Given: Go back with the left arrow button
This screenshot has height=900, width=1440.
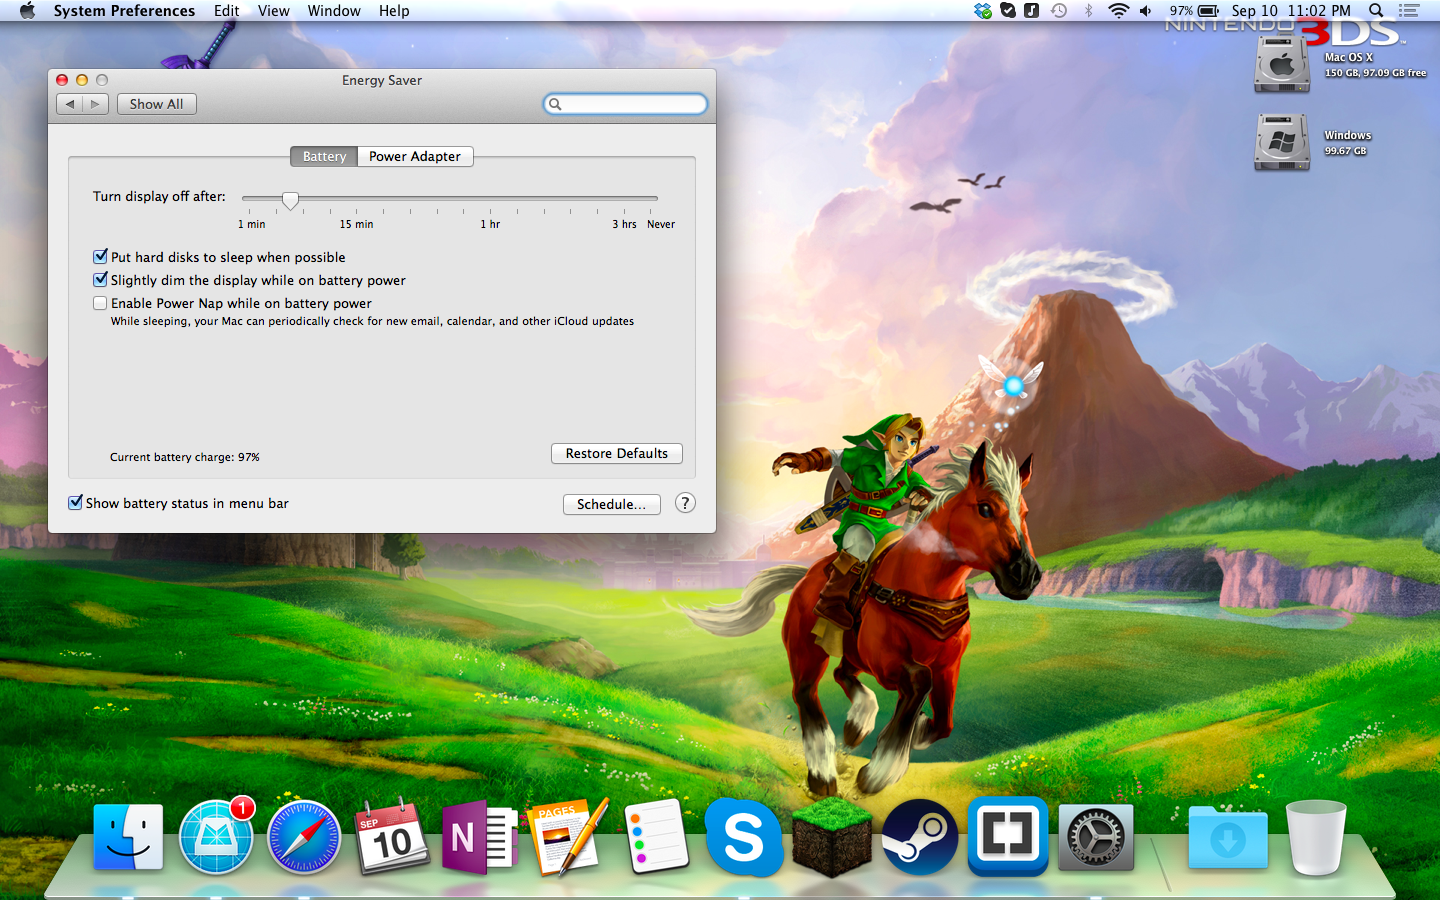Looking at the screenshot, I should tap(70, 104).
